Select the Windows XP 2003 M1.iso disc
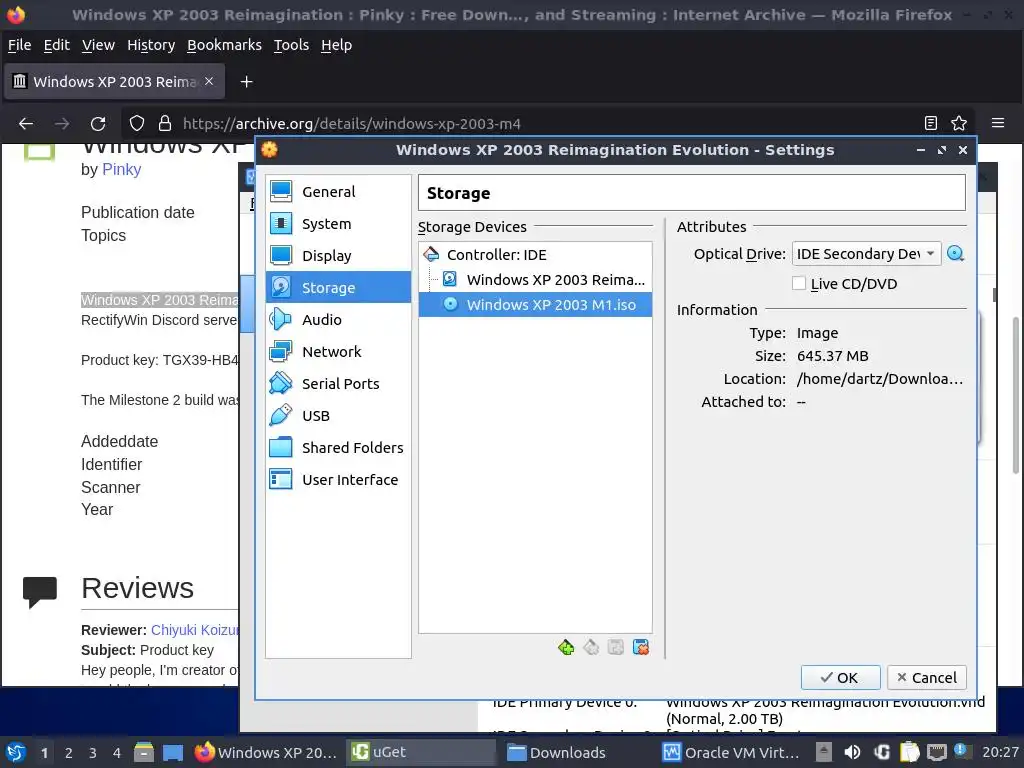The height and width of the screenshot is (768, 1024). coord(535,304)
